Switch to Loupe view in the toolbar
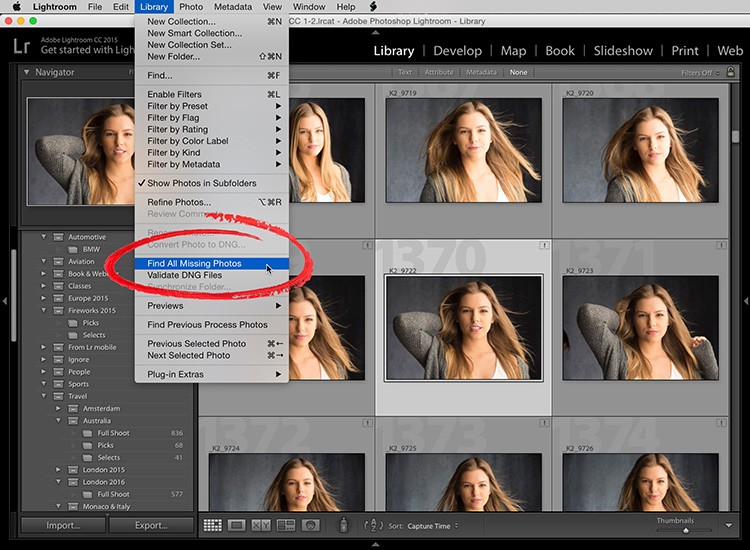750x550 pixels. pos(236,525)
